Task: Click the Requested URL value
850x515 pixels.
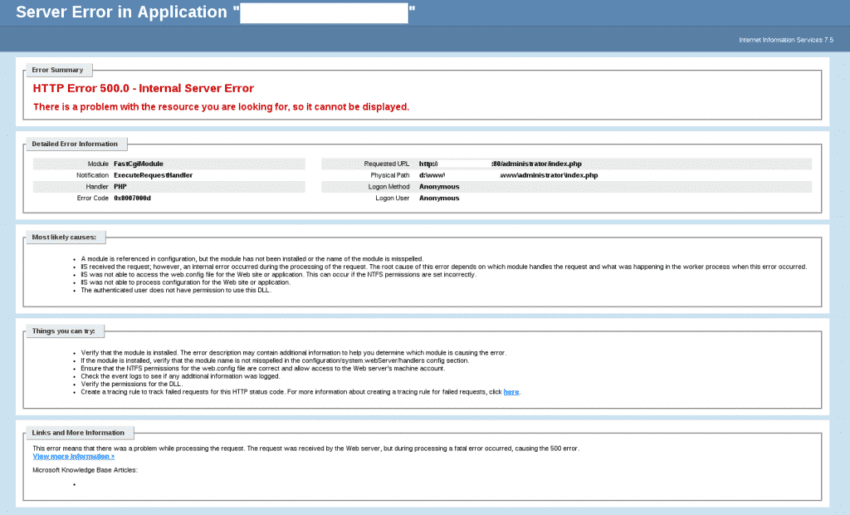Action: (x=500, y=163)
